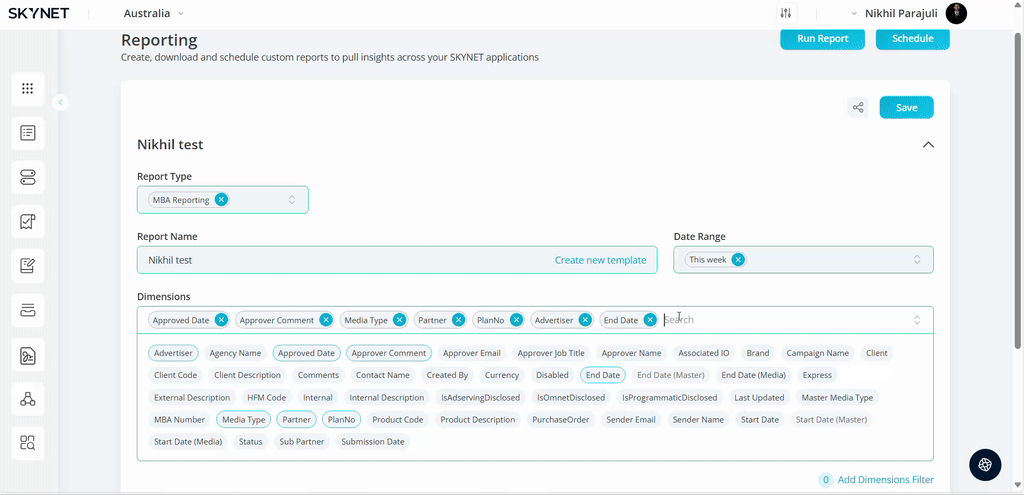Open the Report Type dropdown
Viewport: 1024px width, 495px height.
coord(292,200)
